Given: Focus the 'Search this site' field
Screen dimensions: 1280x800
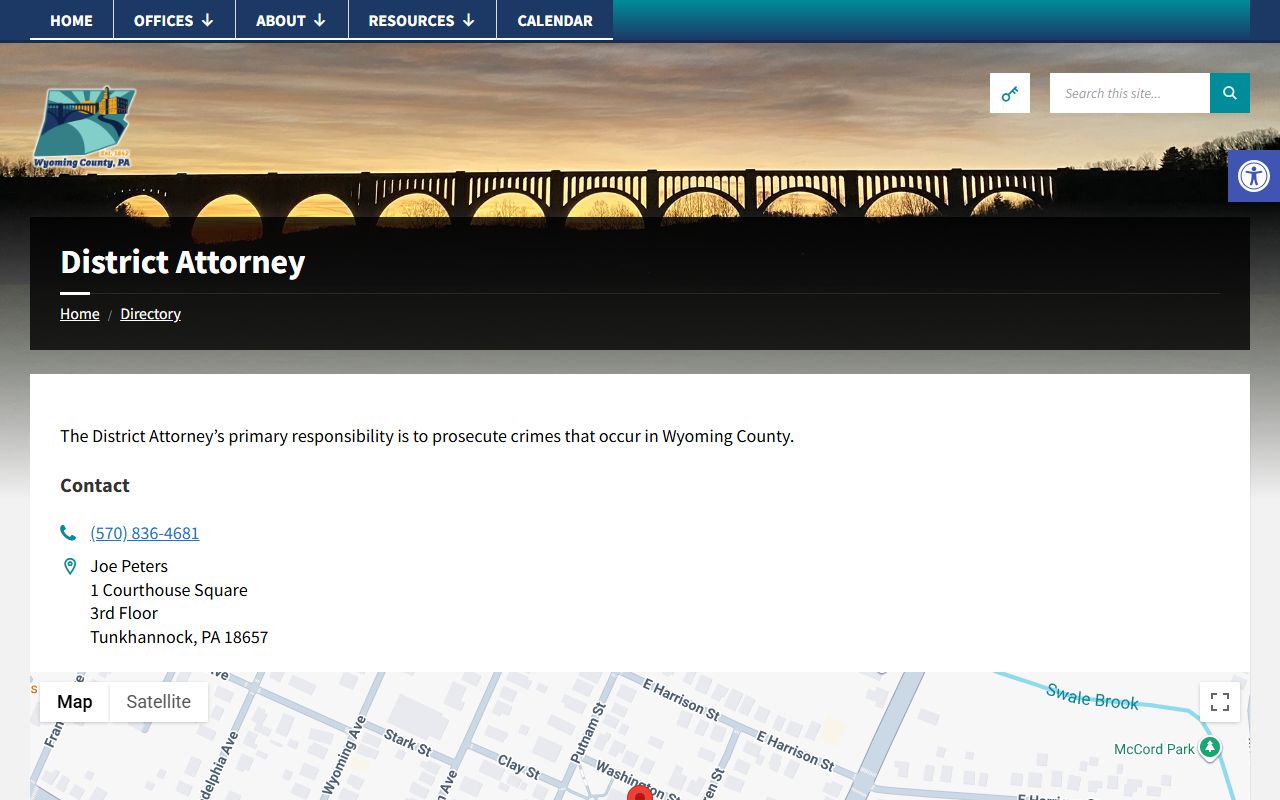Looking at the screenshot, I should pos(1129,93).
